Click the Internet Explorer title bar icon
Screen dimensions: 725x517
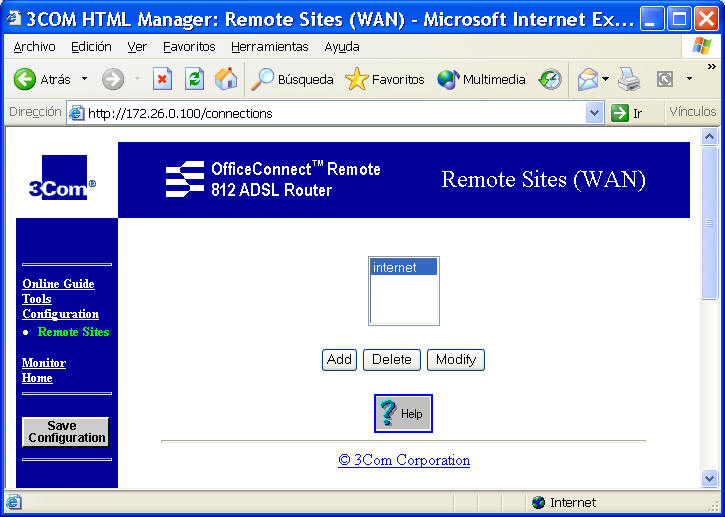(x=14, y=19)
